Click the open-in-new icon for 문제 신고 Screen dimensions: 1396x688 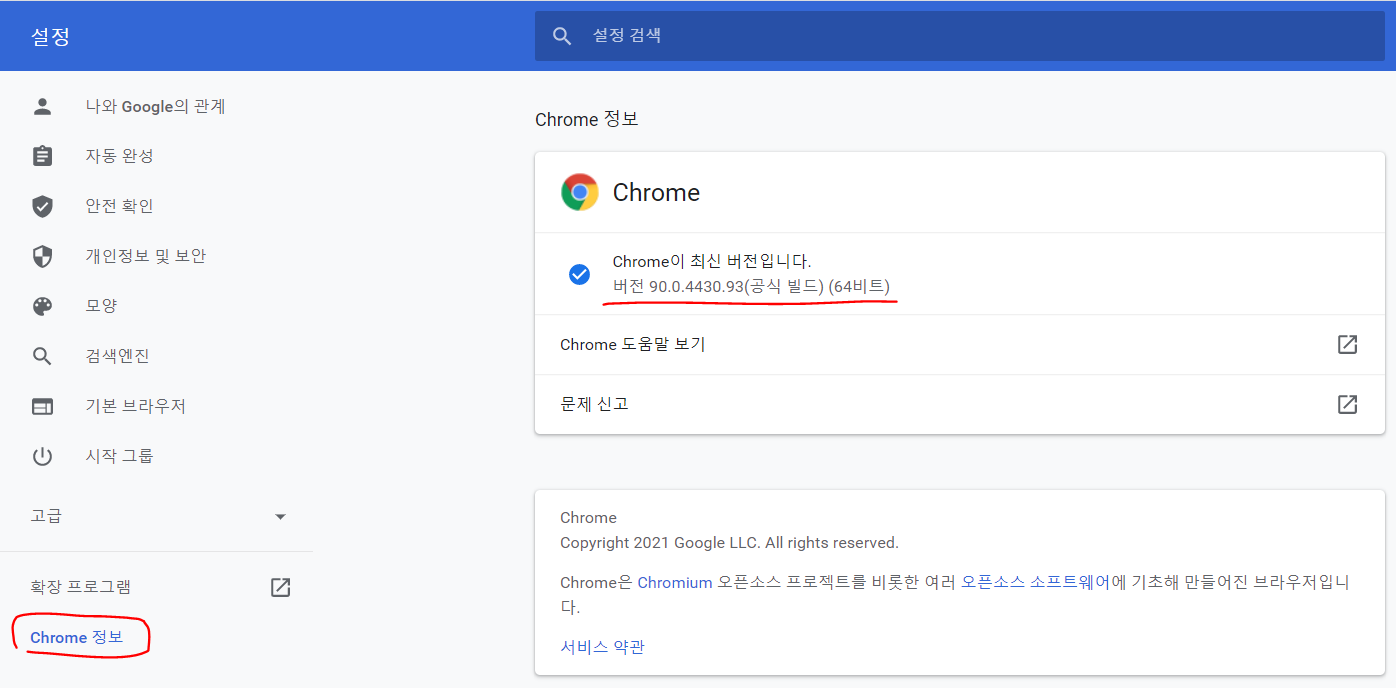pos(1347,404)
